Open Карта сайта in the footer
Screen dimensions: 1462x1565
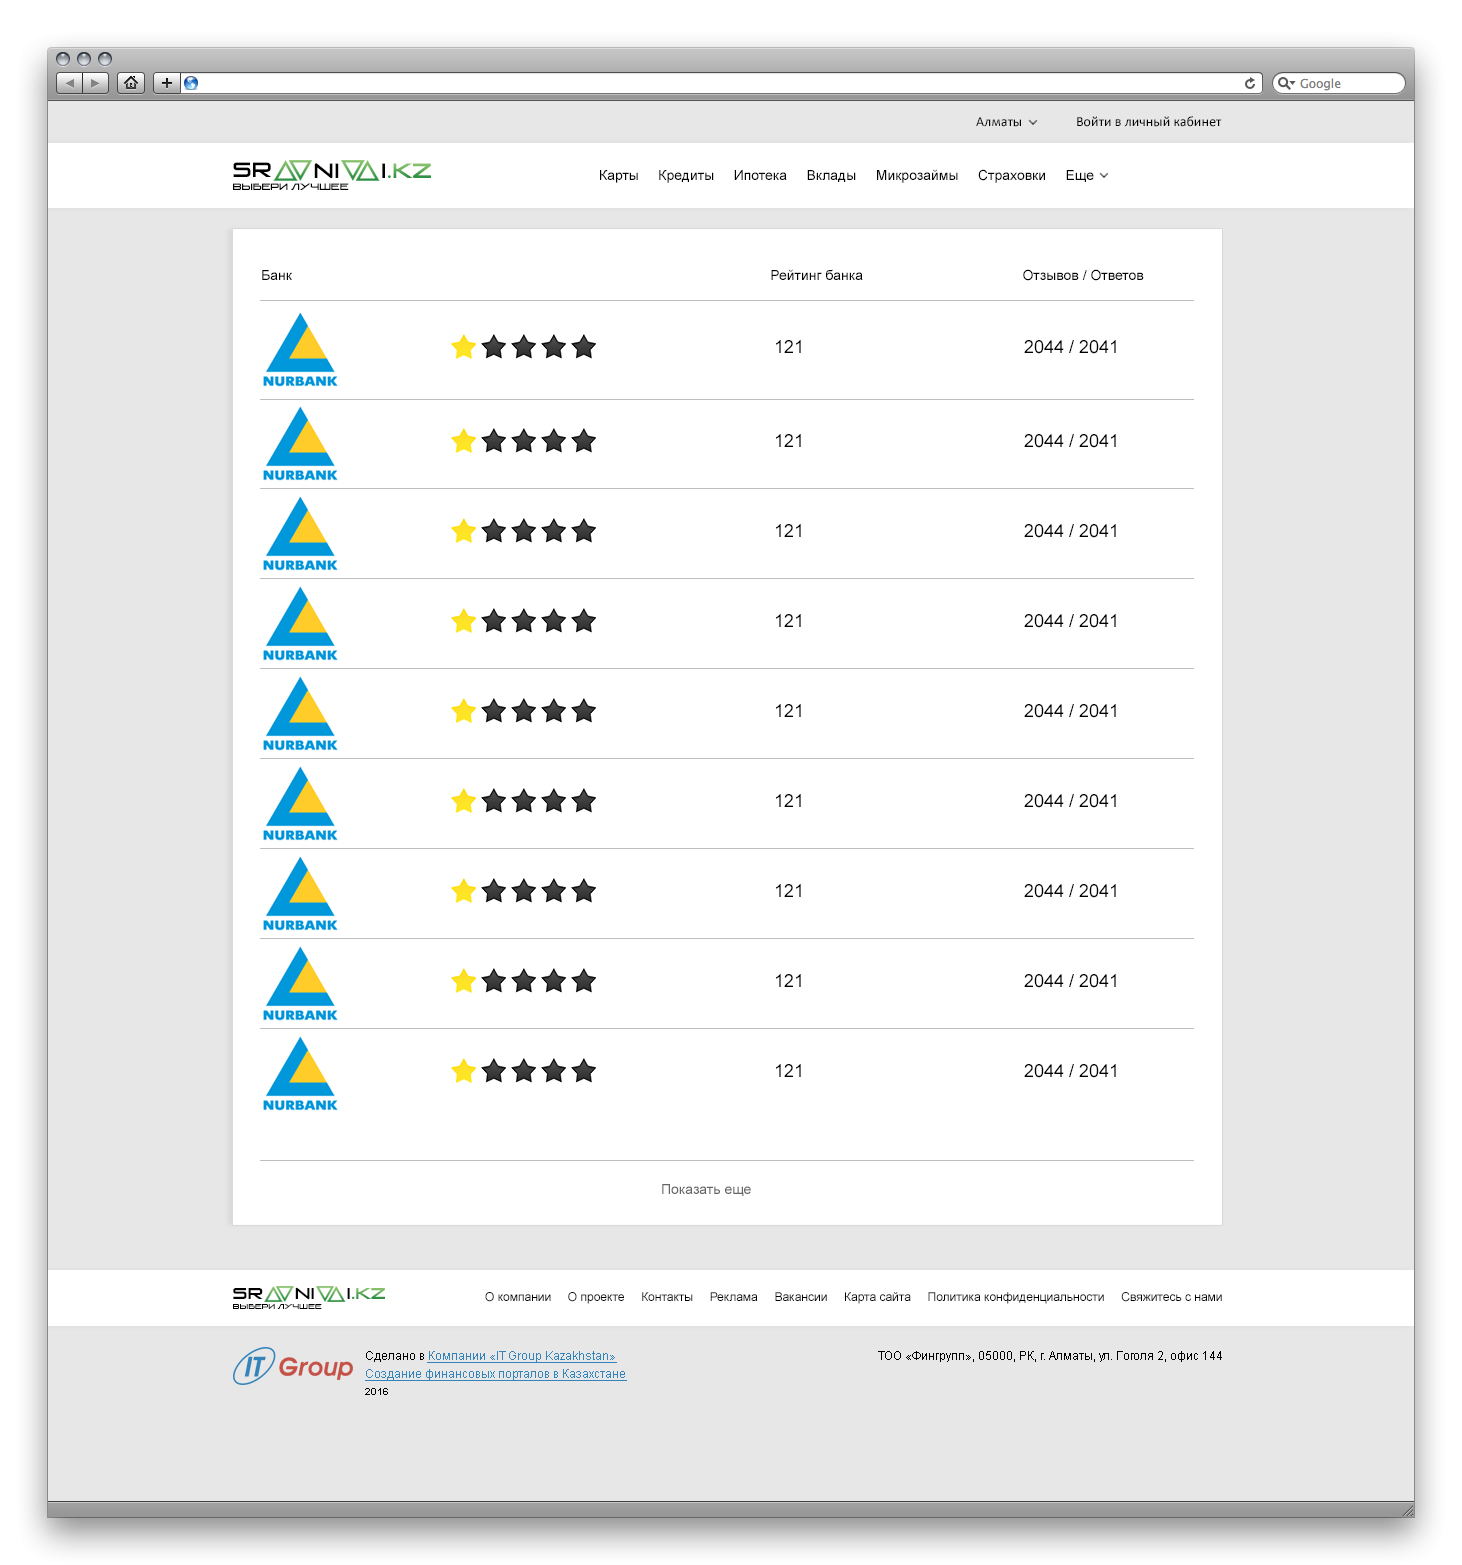877,1297
